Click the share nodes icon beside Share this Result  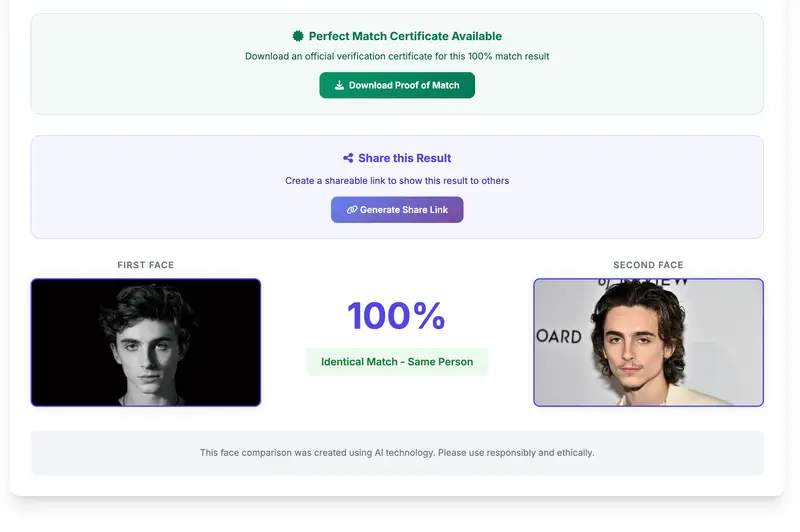point(348,158)
